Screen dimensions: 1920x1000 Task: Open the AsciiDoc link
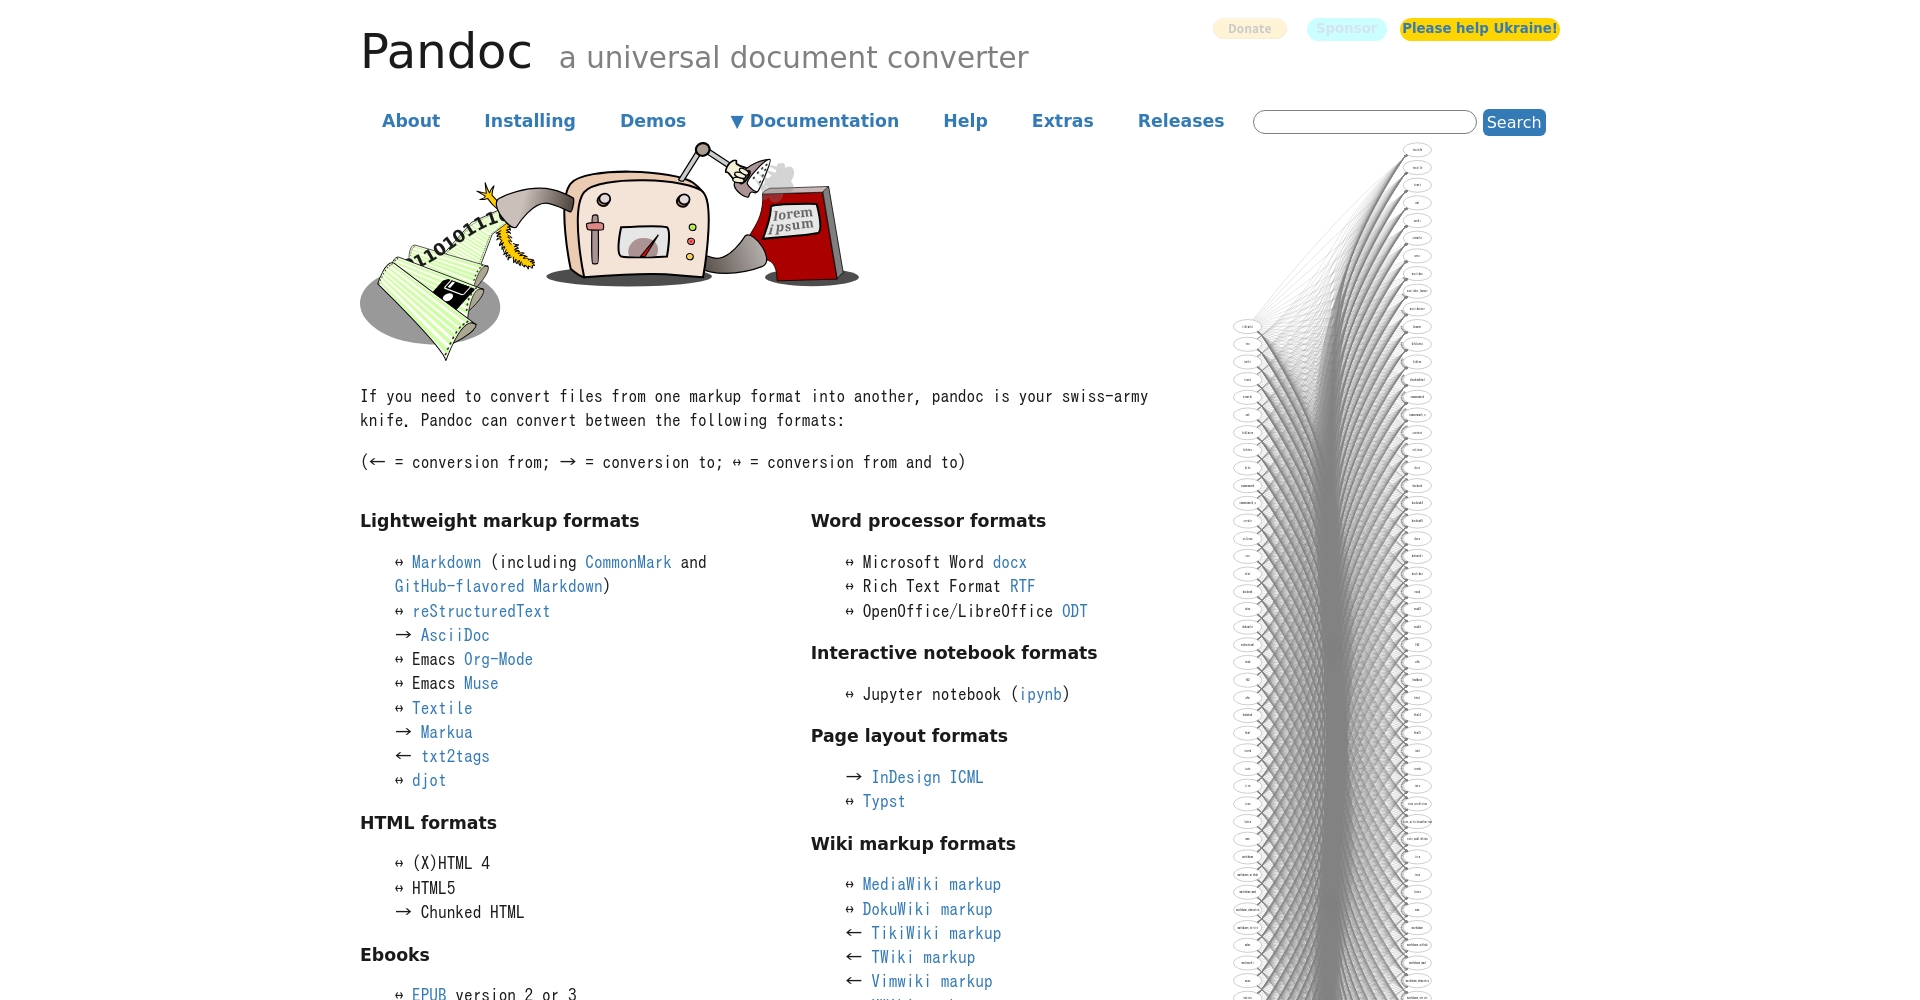click(455, 635)
